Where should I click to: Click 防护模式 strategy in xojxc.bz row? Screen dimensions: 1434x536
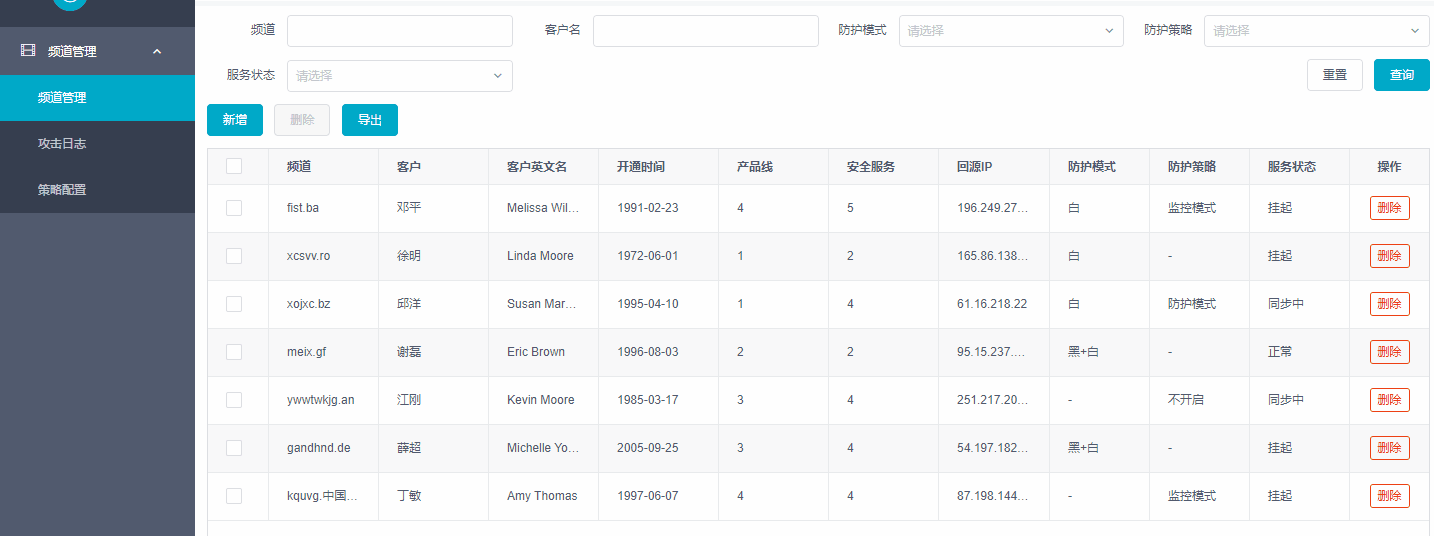point(1192,304)
